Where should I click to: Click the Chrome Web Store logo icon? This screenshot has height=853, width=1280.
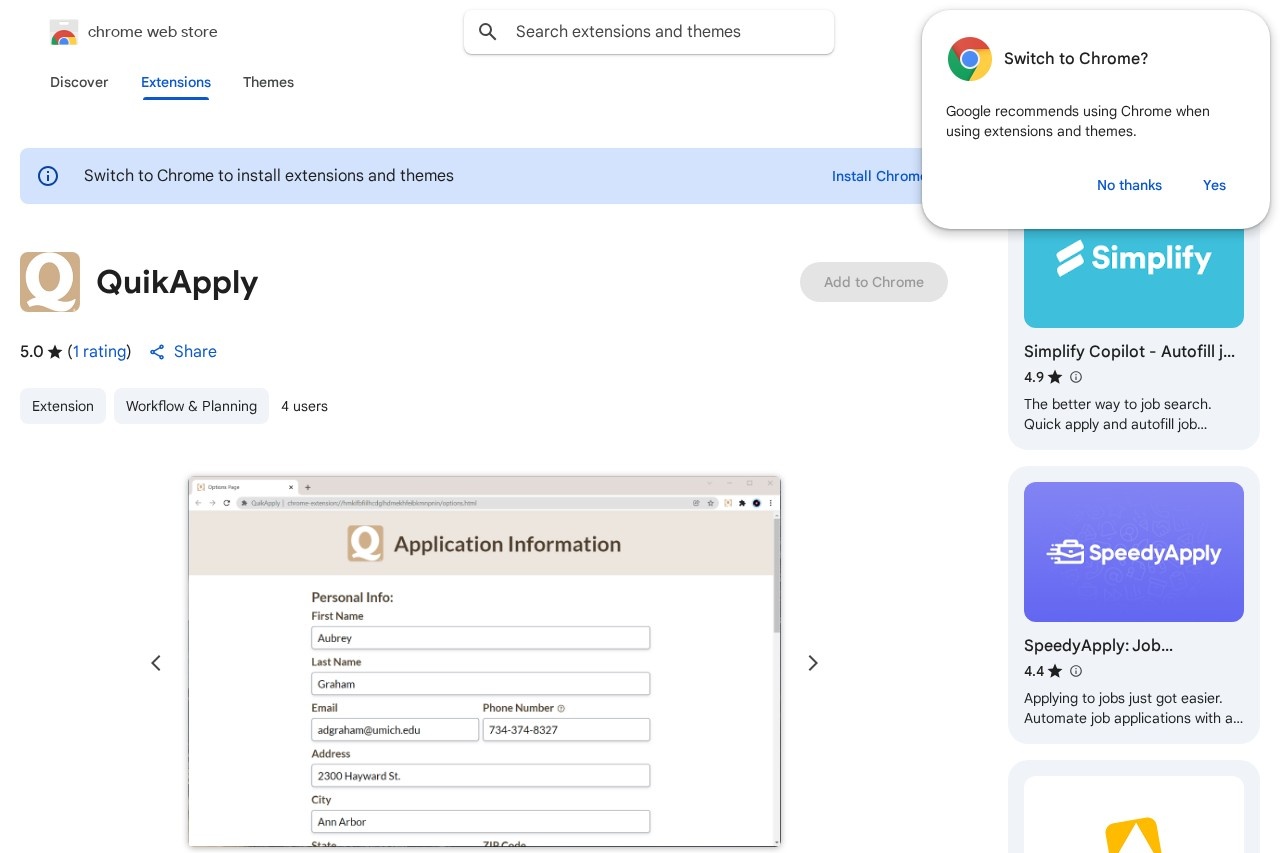pos(64,32)
